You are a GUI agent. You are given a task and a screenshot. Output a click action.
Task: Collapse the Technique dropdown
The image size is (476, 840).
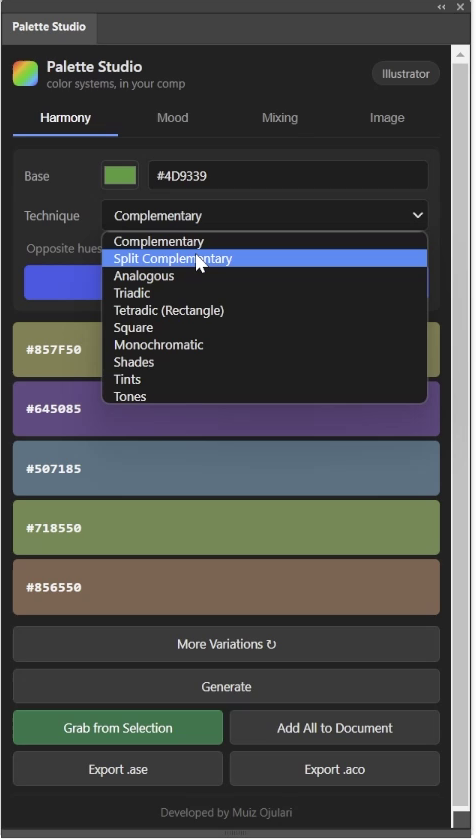265,216
